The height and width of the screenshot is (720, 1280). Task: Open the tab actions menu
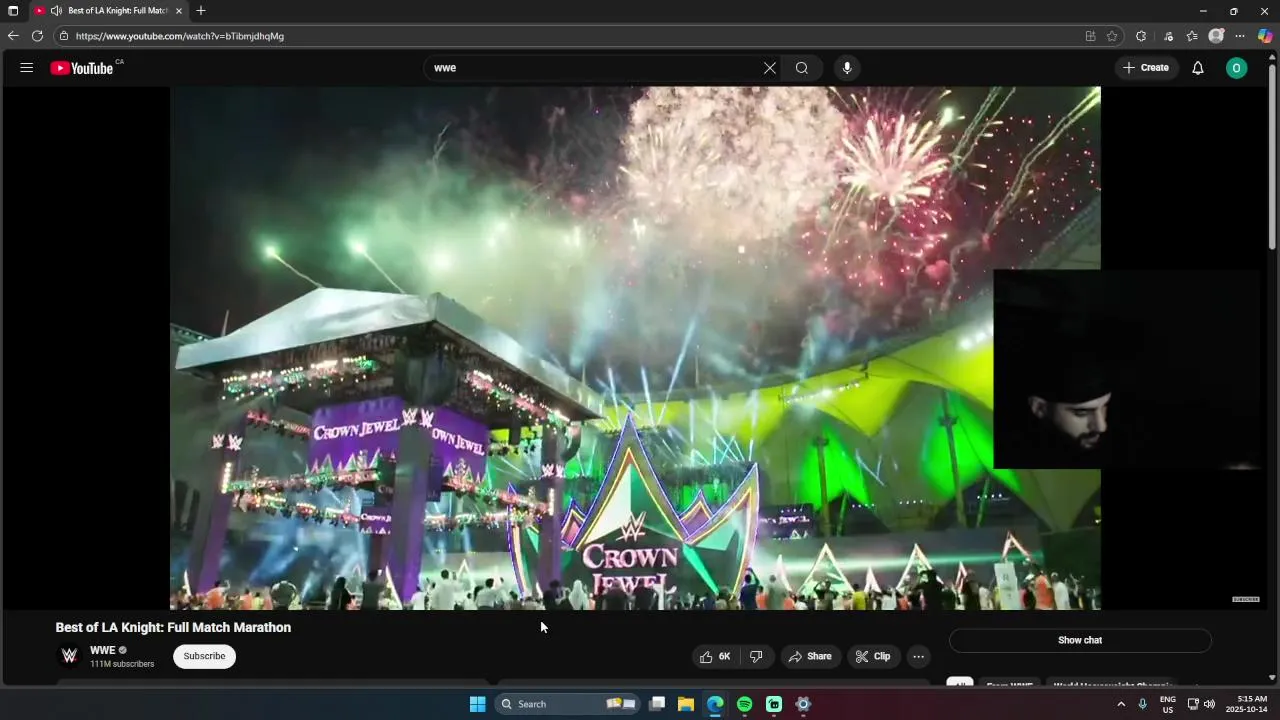click(13, 11)
